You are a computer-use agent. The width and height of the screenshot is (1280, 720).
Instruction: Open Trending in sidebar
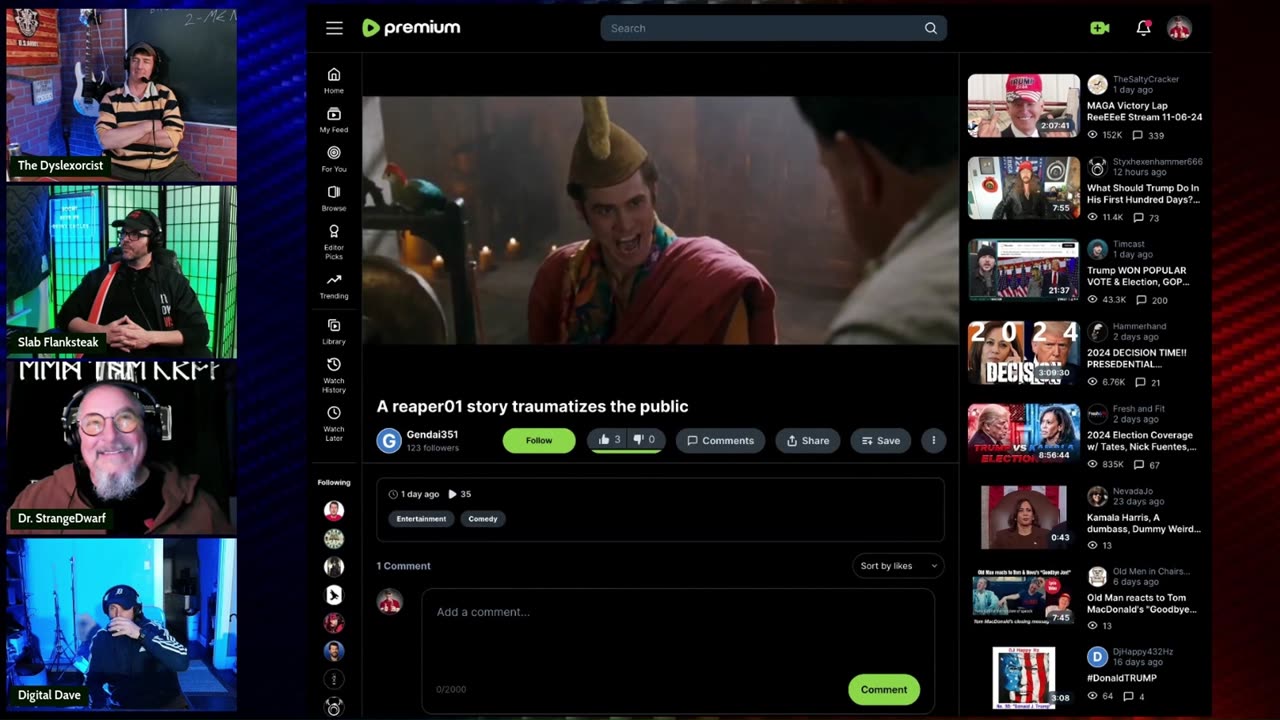point(334,286)
